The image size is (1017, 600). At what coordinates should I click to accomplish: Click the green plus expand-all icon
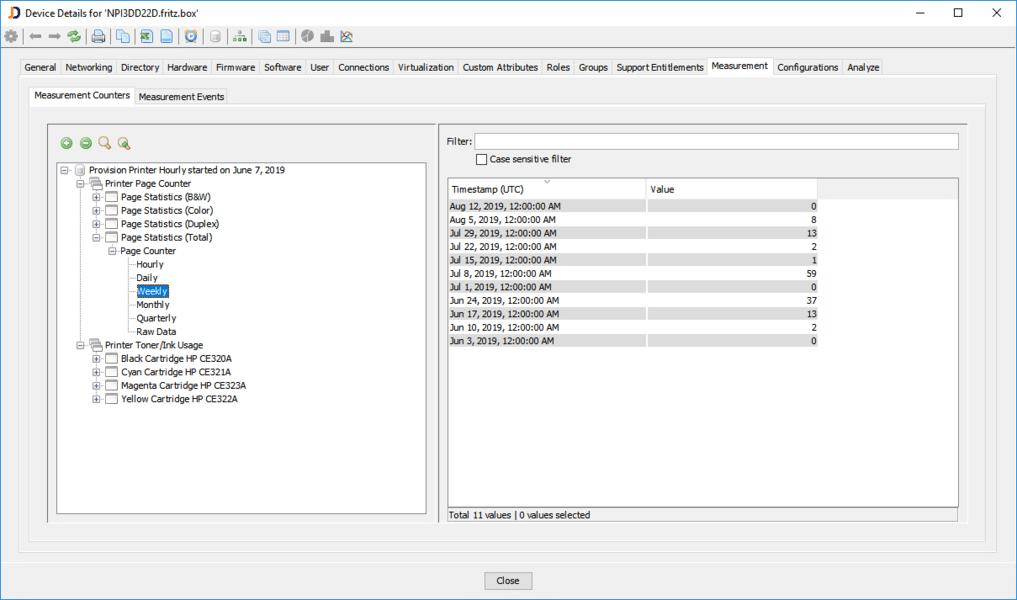tap(67, 144)
